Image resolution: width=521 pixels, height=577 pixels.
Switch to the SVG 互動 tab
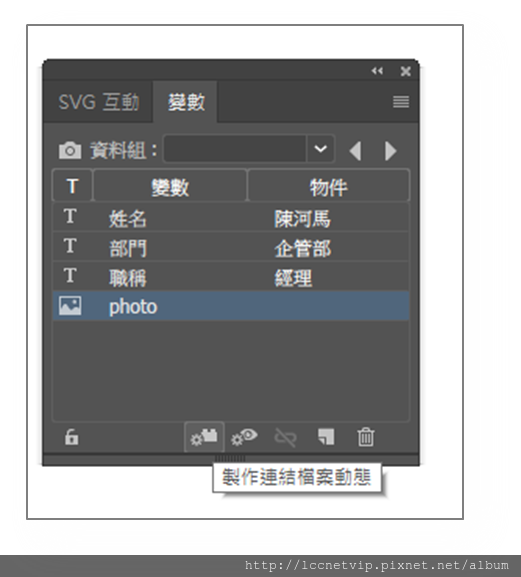coord(98,102)
